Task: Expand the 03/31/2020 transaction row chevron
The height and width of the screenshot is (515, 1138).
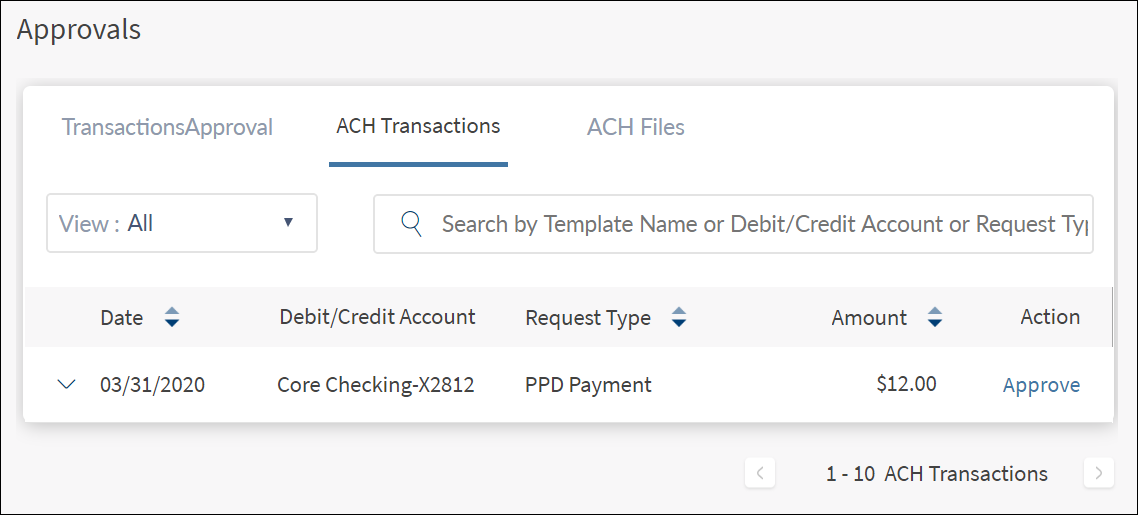Action: pos(67,384)
